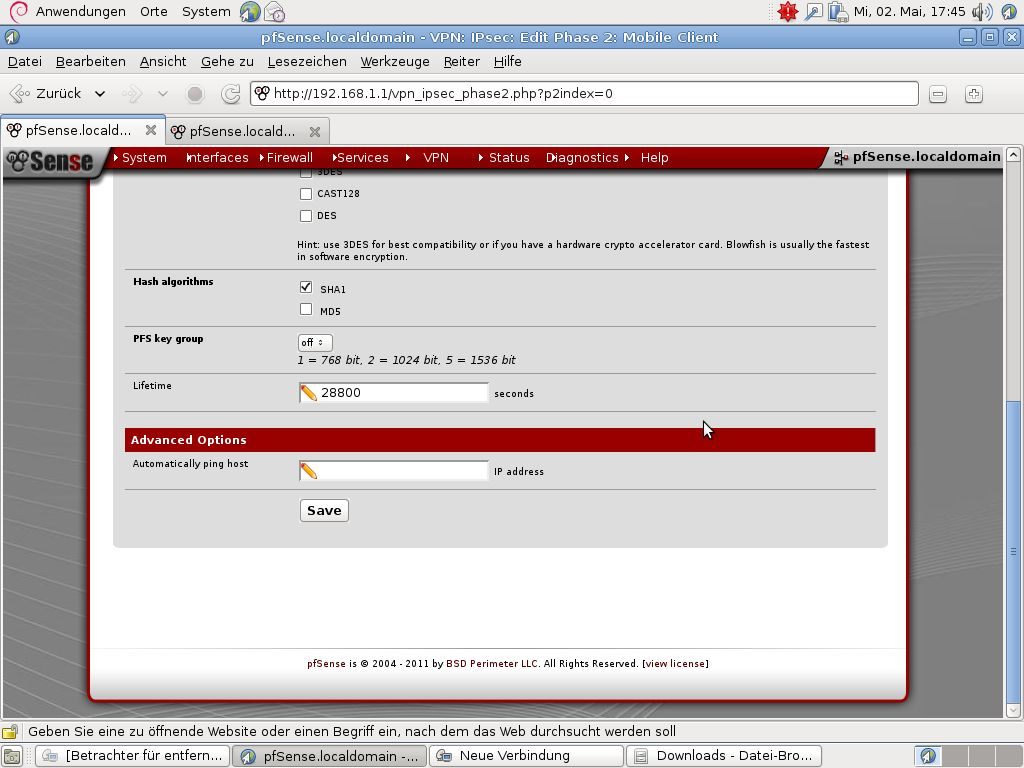Open the mail clock icon in top panel

click(274, 12)
